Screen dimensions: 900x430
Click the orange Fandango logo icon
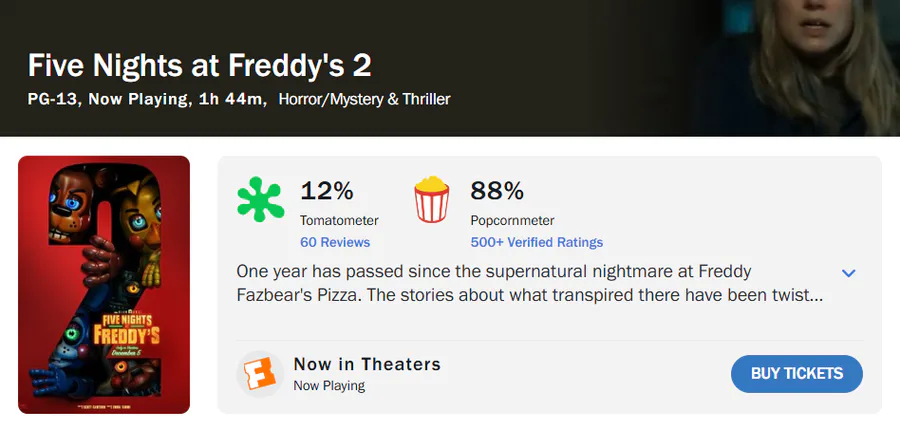pyautogui.click(x=260, y=374)
